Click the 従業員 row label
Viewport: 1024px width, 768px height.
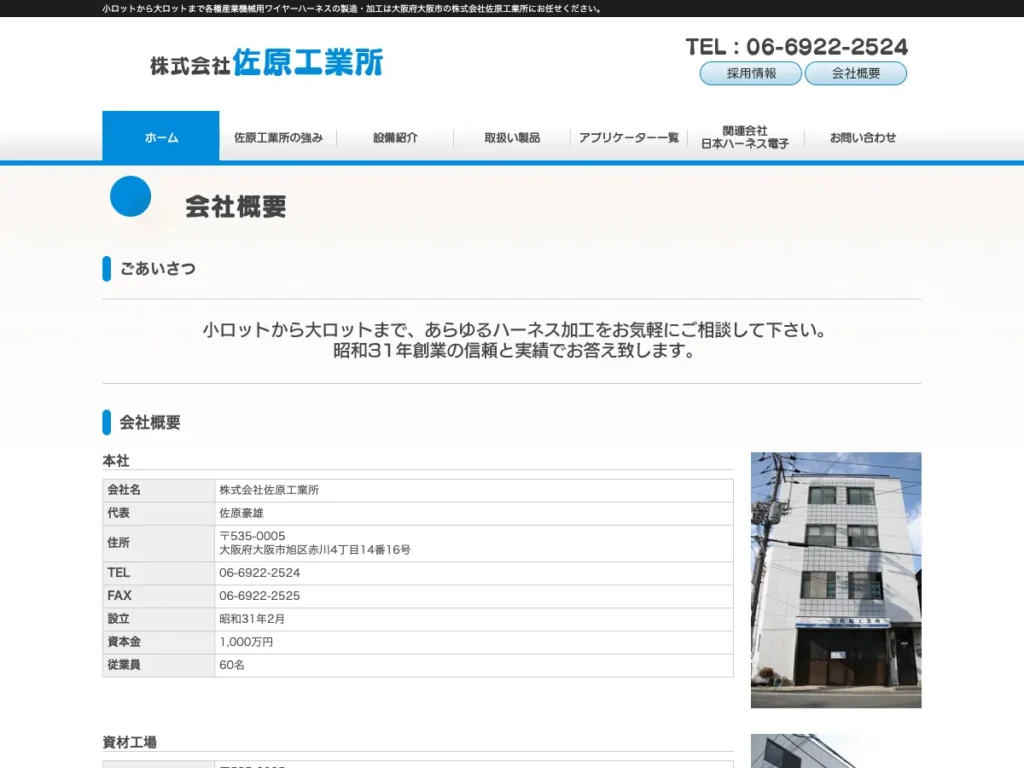(x=124, y=665)
